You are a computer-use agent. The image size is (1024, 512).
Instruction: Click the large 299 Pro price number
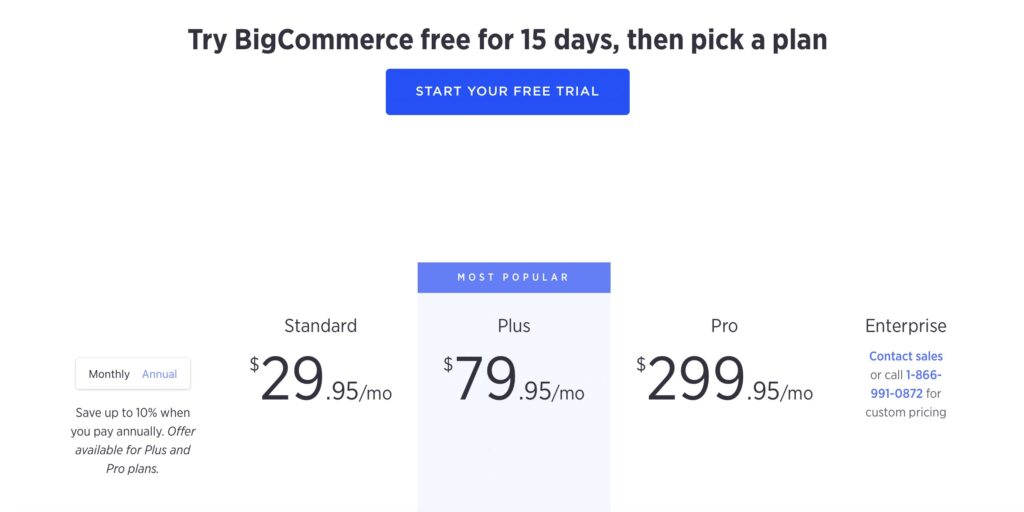pyautogui.click(x=696, y=379)
